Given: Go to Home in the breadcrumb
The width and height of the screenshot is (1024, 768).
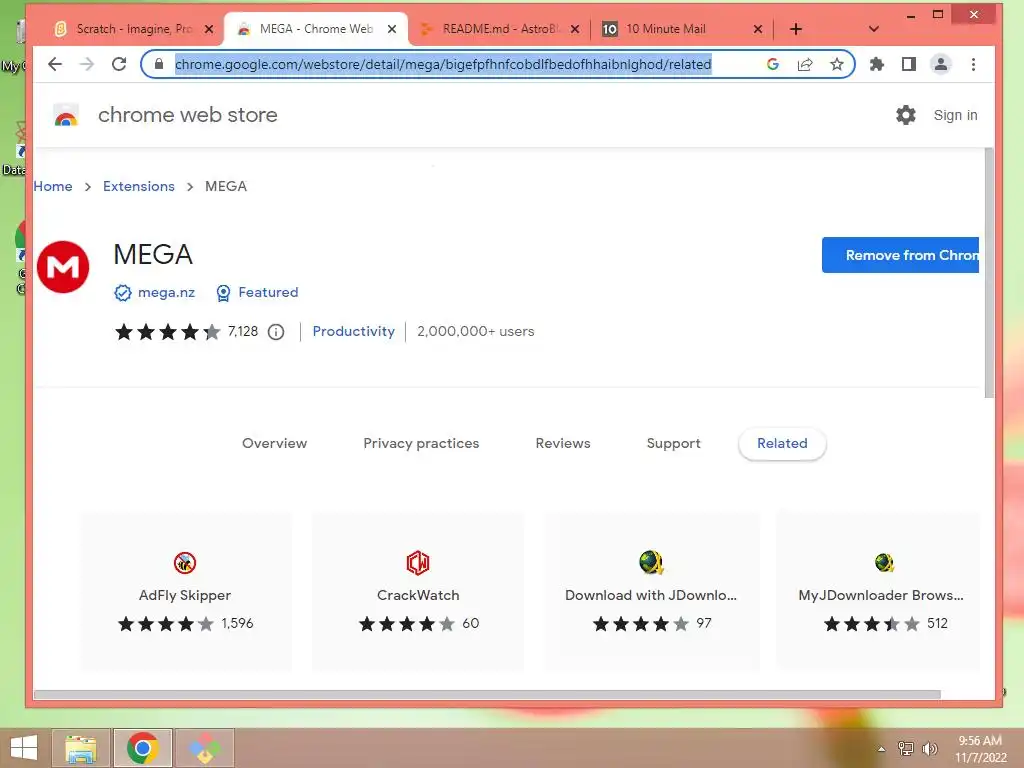Looking at the screenshot, I should [53, 186].
